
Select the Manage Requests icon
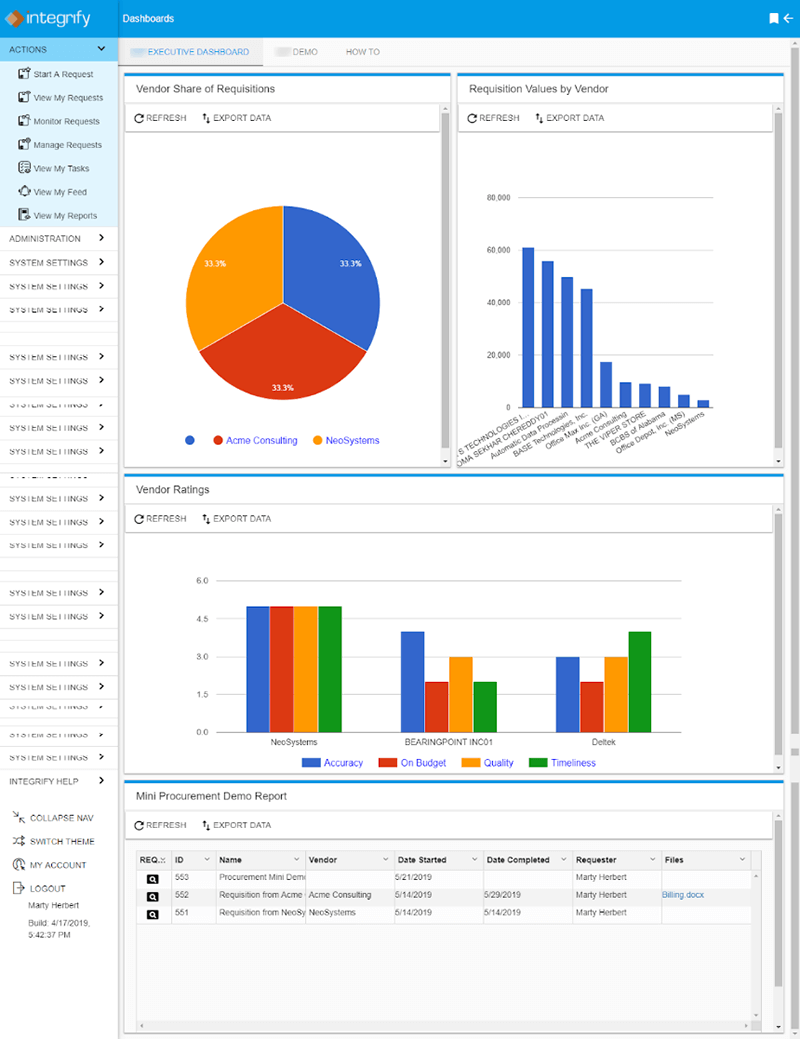[x=22, y=144]
